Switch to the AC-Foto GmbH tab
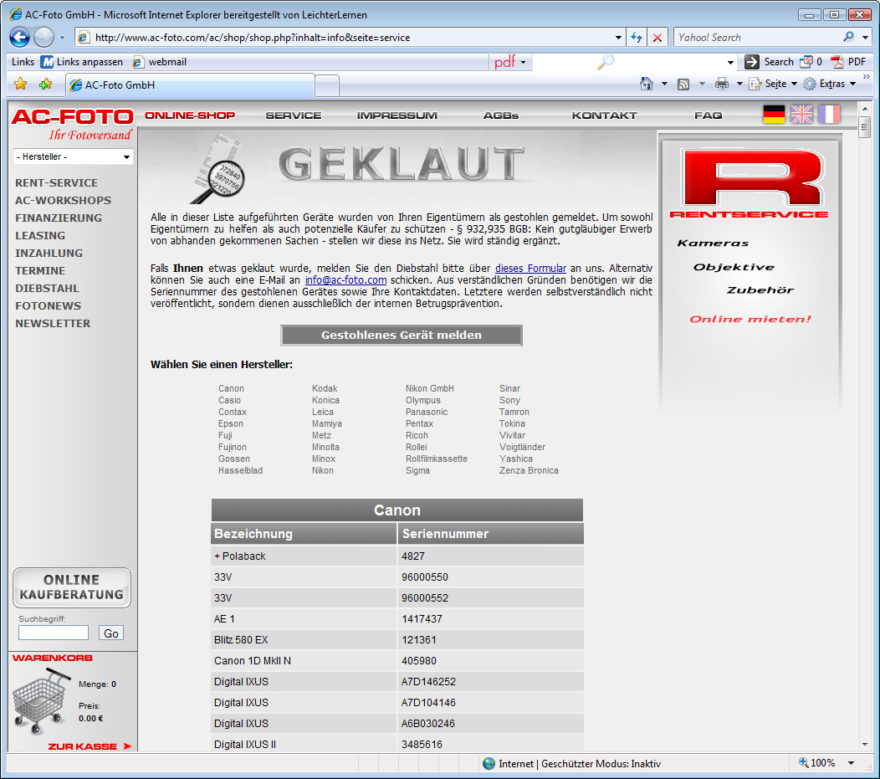880x779 pixels. [x=190, y=85]
